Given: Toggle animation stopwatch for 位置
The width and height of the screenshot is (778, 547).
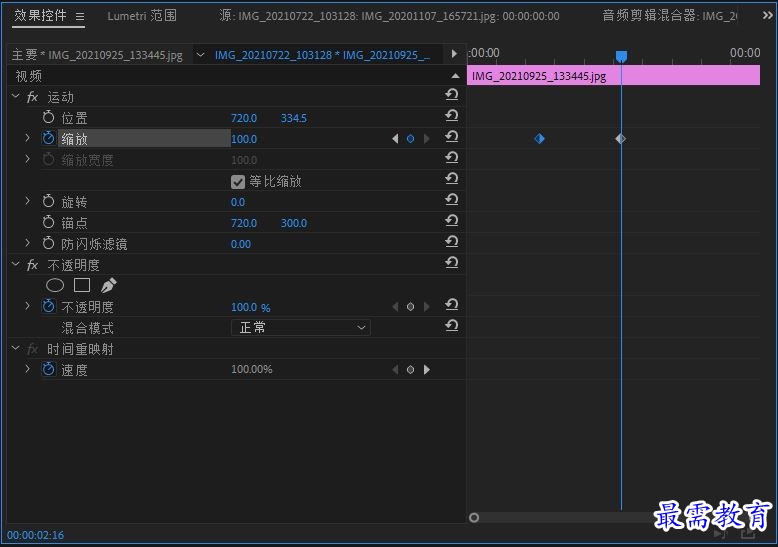Looking at the screenshot, I should [x=48, y=118].
